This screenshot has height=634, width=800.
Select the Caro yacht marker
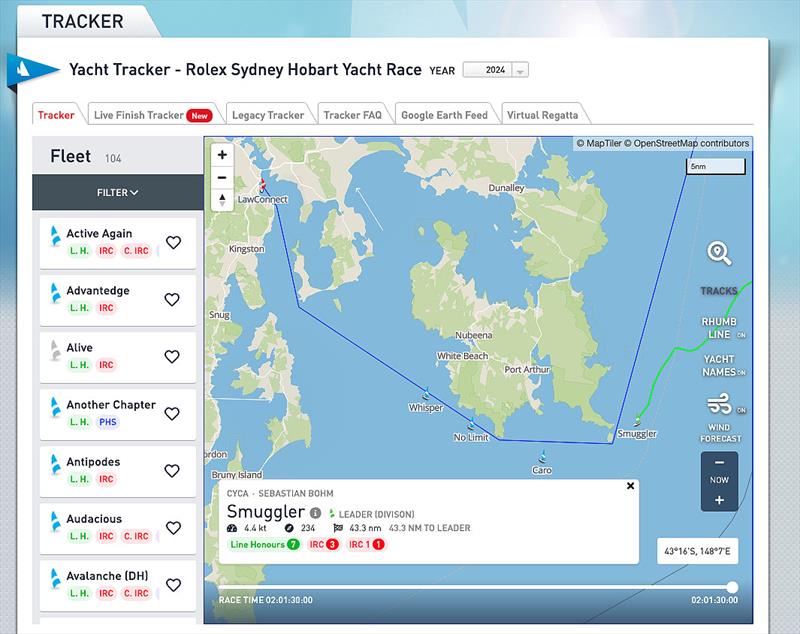(543, 457)
